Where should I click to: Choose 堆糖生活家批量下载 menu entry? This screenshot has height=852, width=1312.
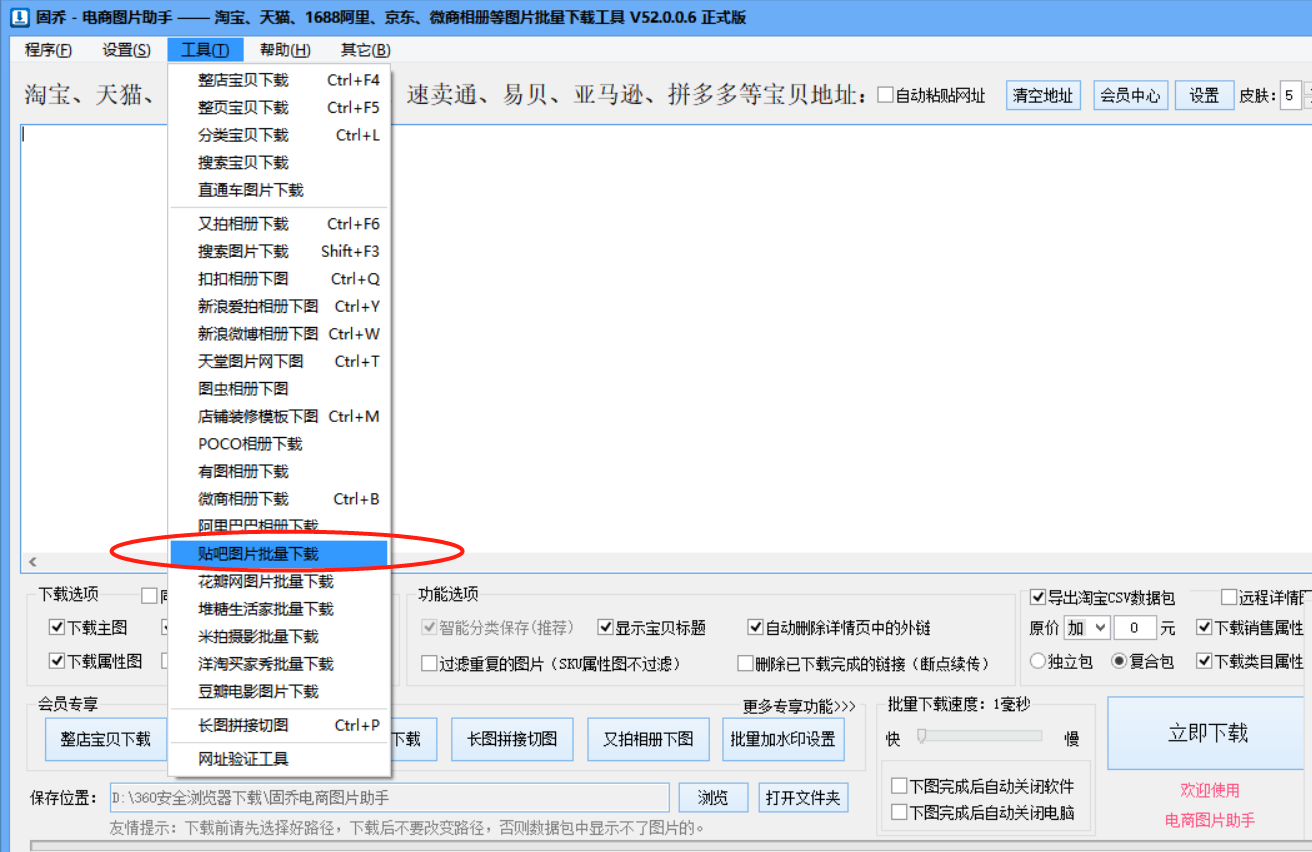click(x=279, y=609)
